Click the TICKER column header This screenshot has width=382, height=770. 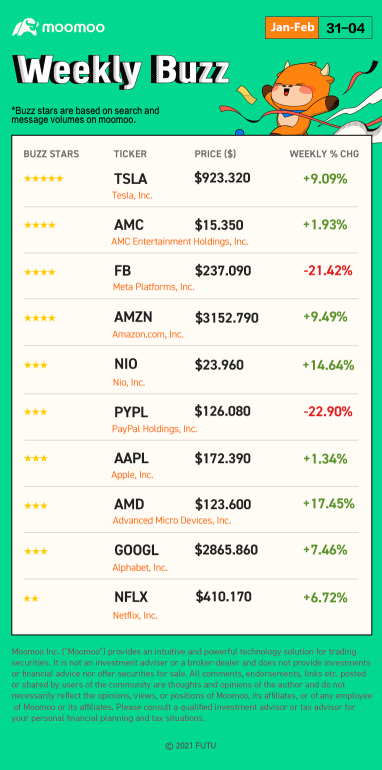pos(130,154)
